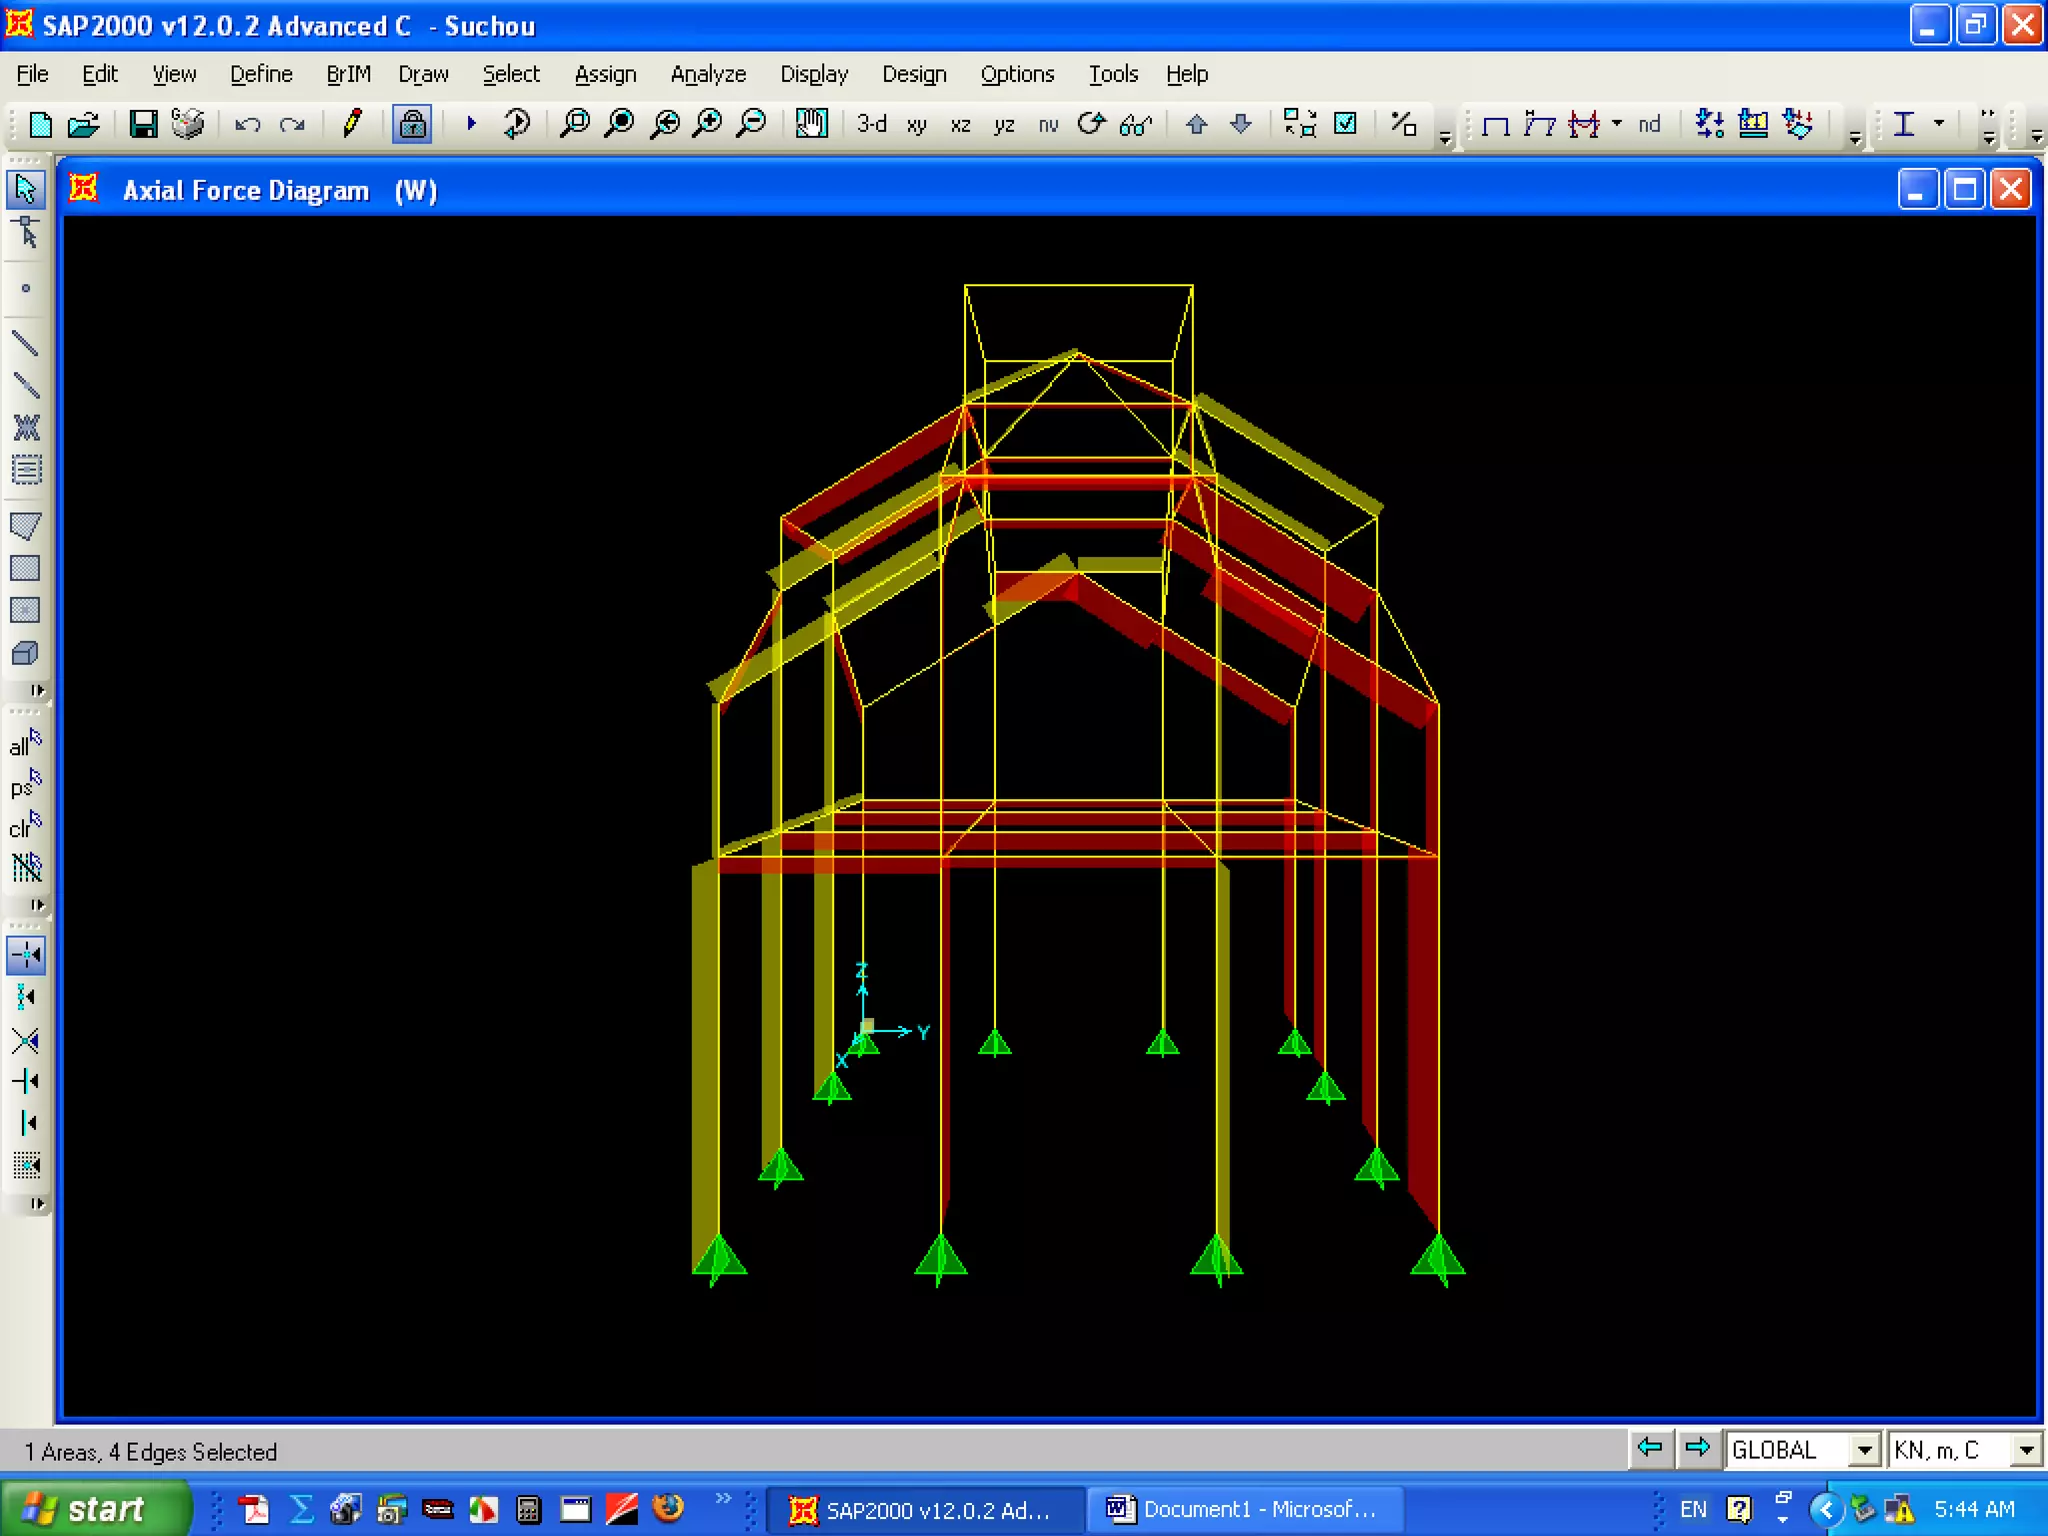This screenshot has width=2048, height=1536.
Task: Click the Rubber Band Zoom icon
Action: pyautogui.click(x=574, y=124)
